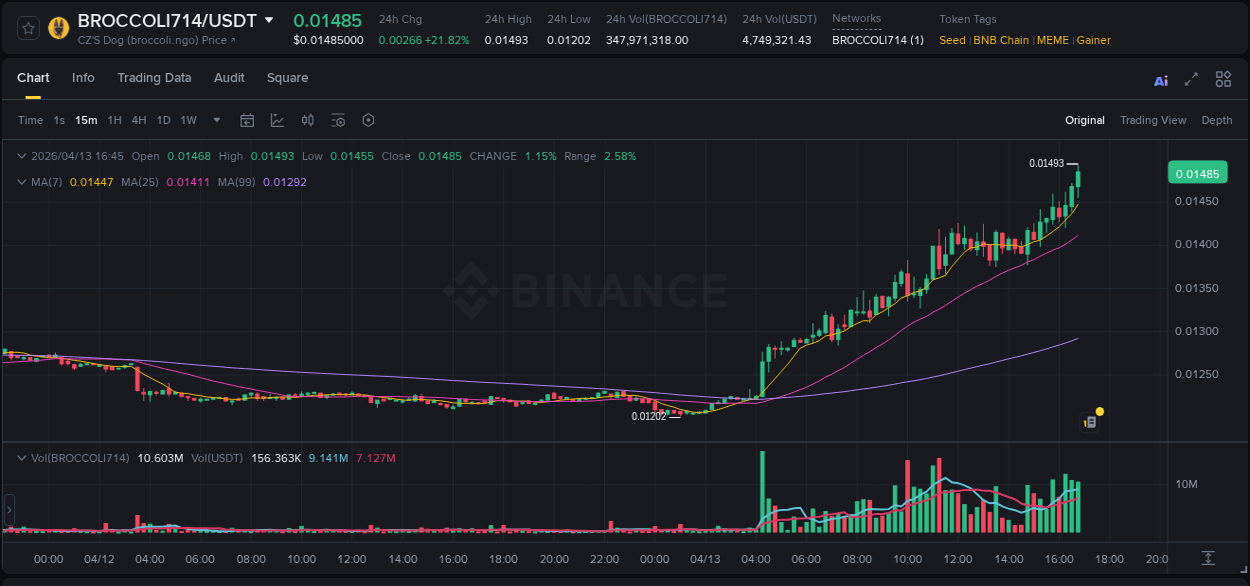Select the chart overview line icon

click(277, 120)
